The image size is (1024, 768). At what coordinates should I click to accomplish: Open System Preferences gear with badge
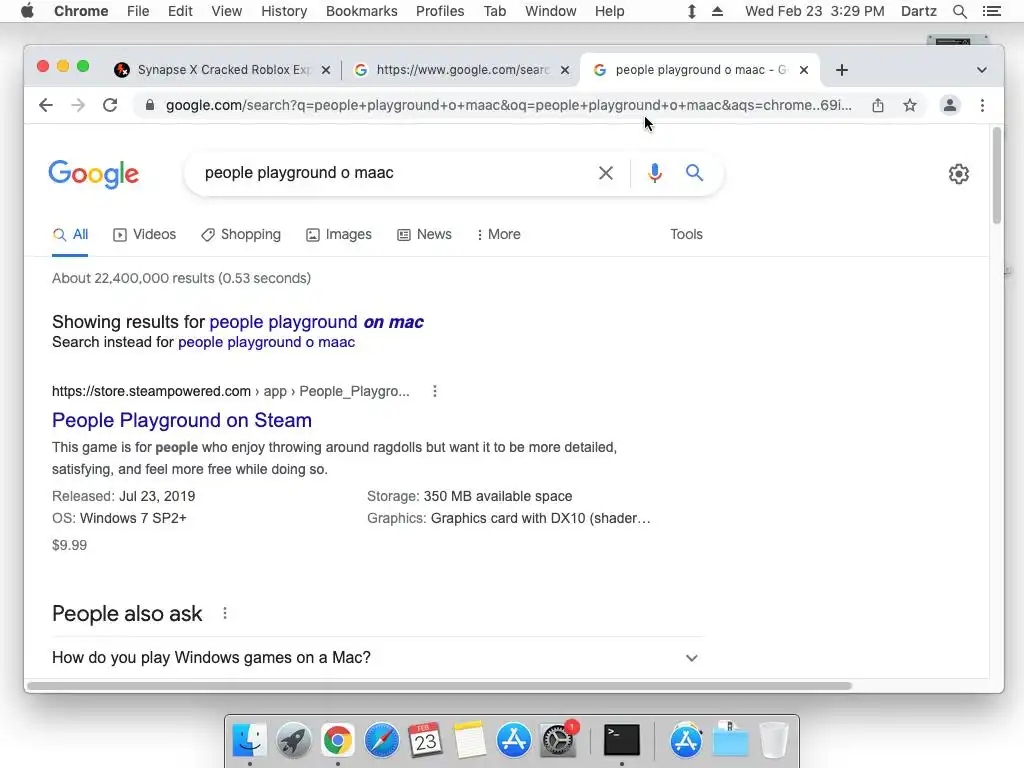558,741
